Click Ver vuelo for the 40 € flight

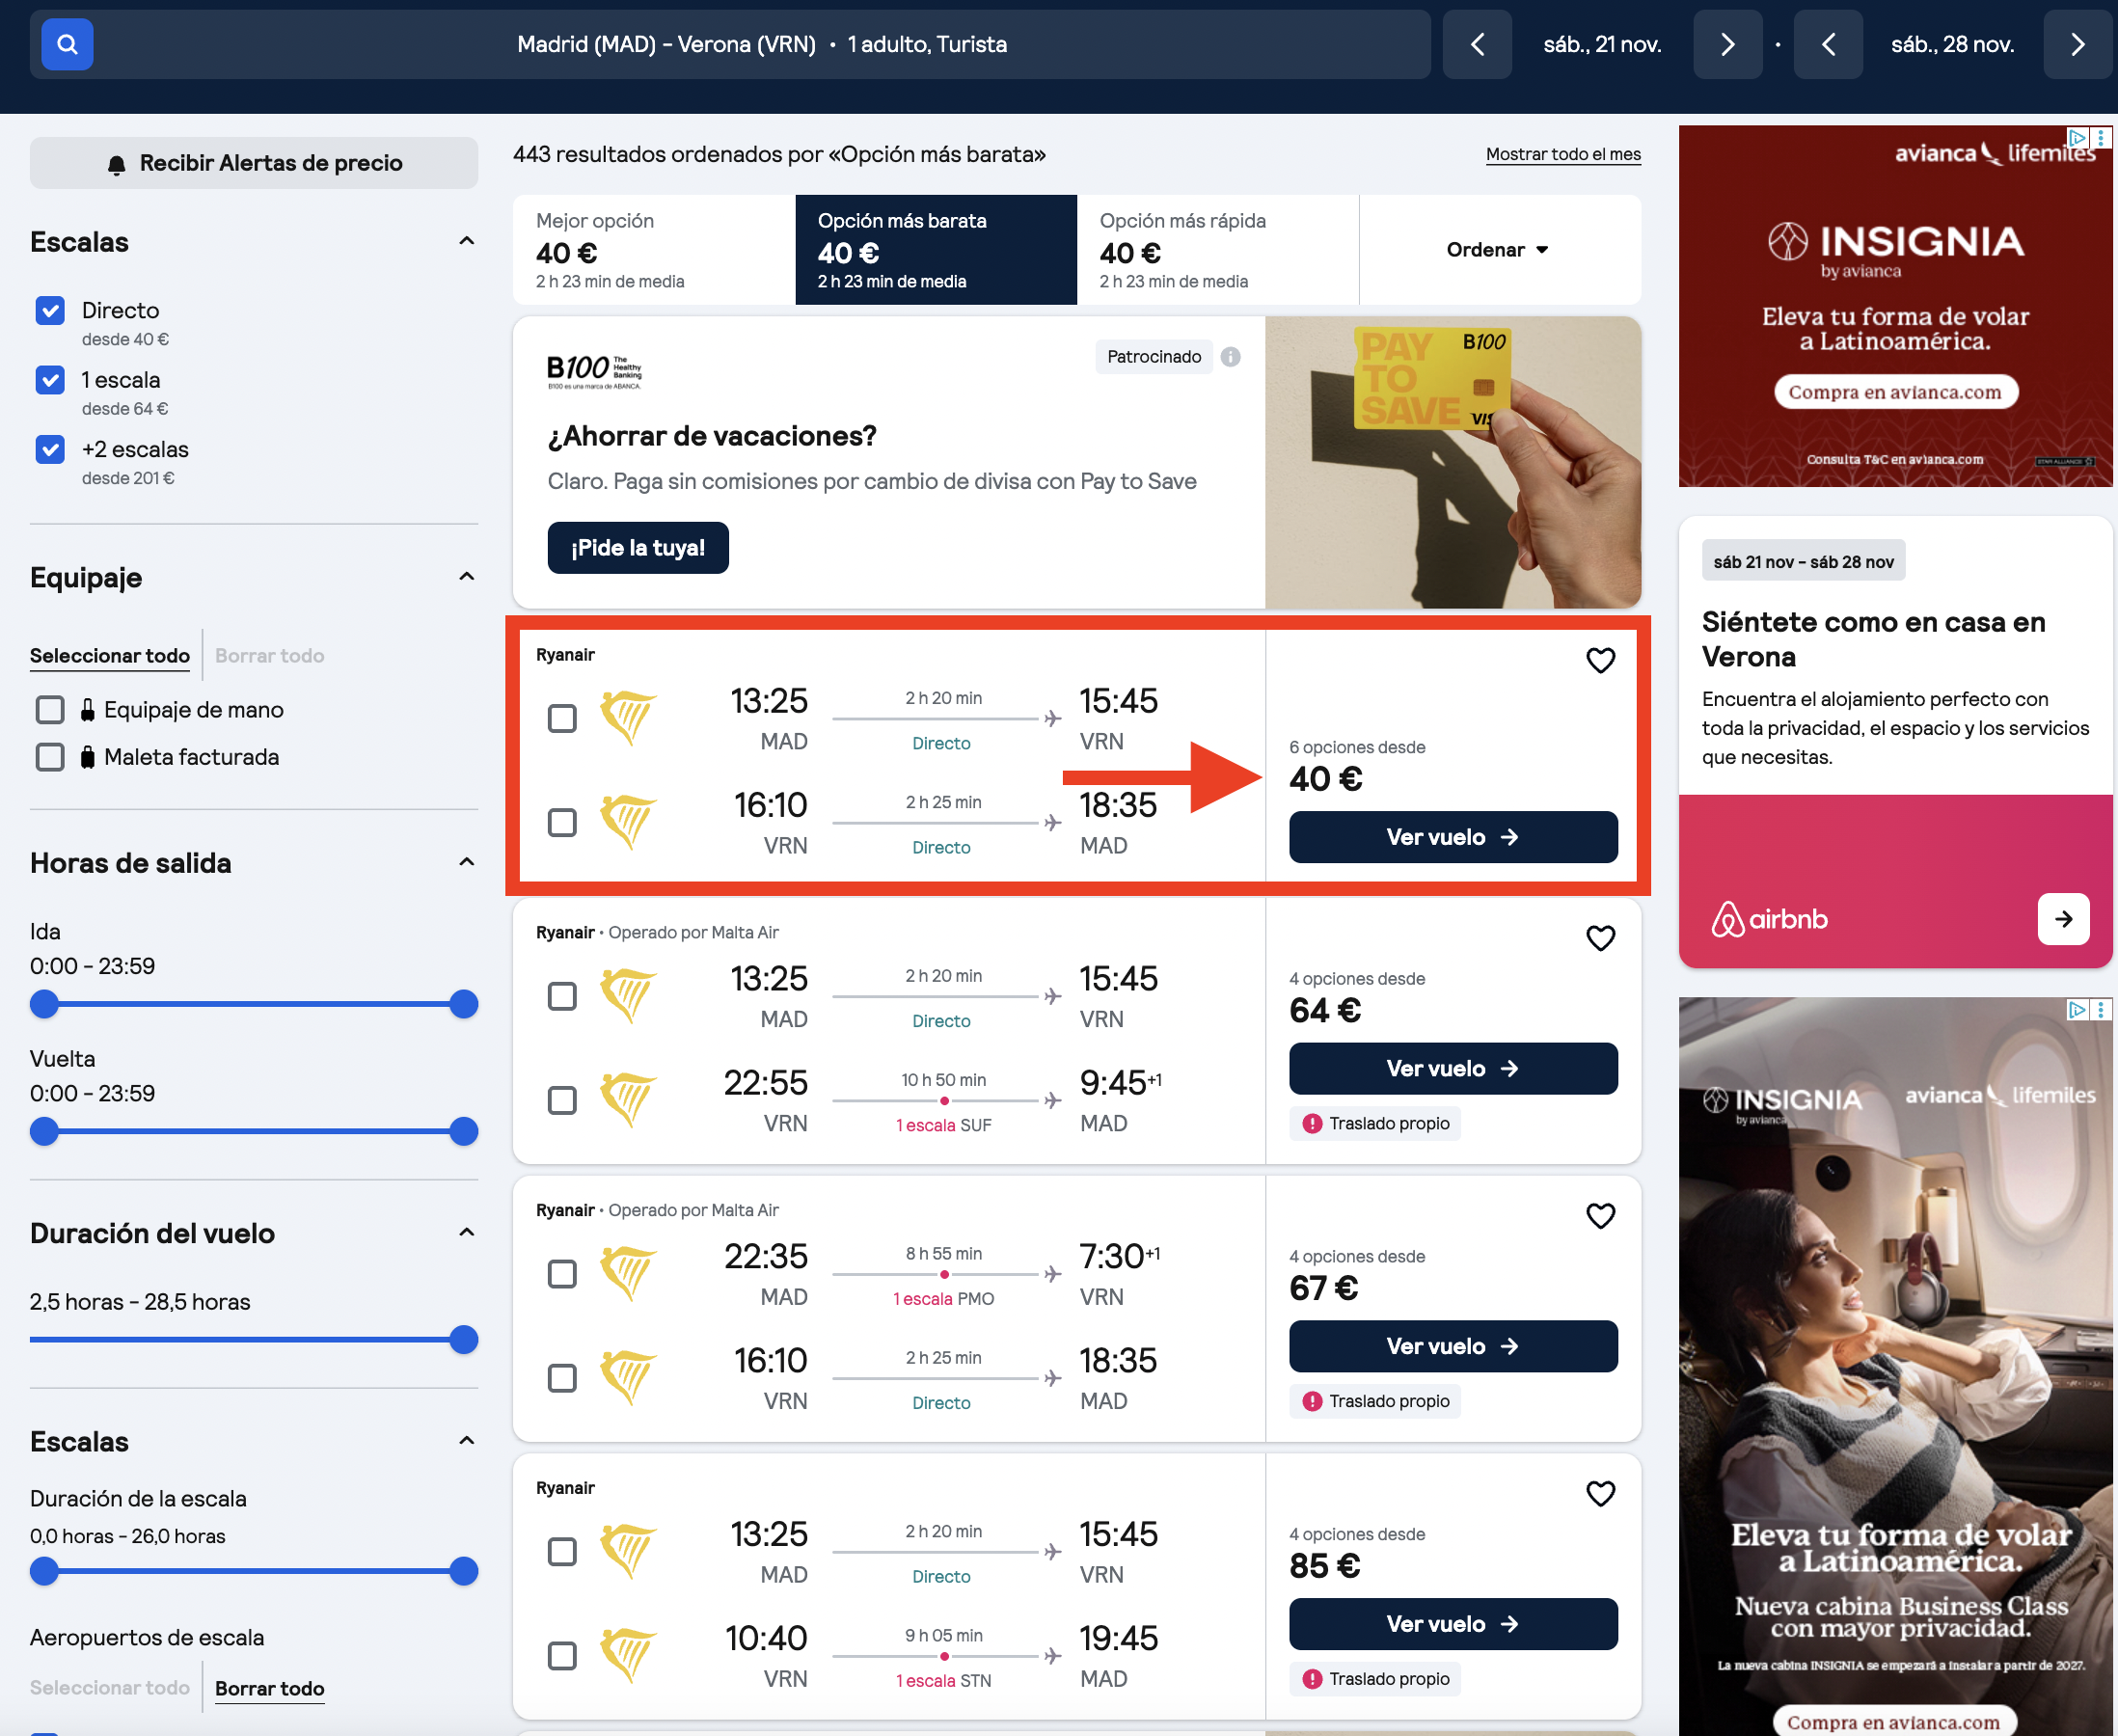(1453, 837)
